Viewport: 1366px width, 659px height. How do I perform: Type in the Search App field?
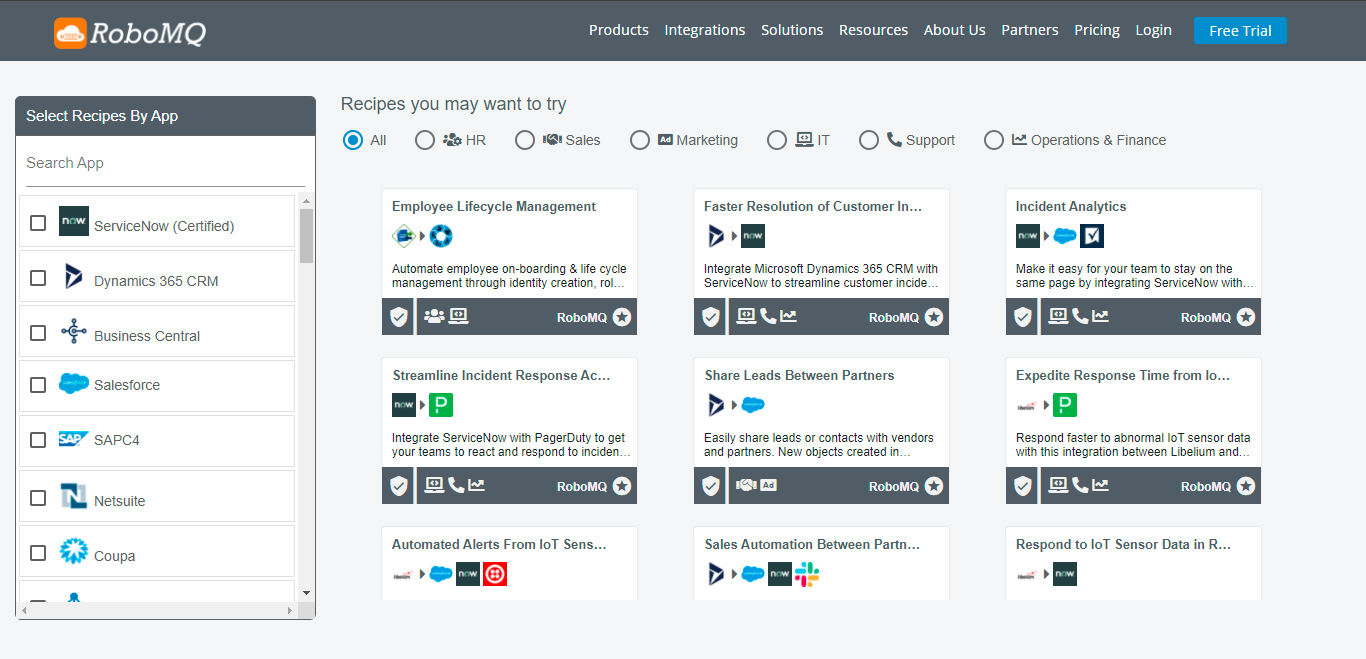(x=165, y=163)
